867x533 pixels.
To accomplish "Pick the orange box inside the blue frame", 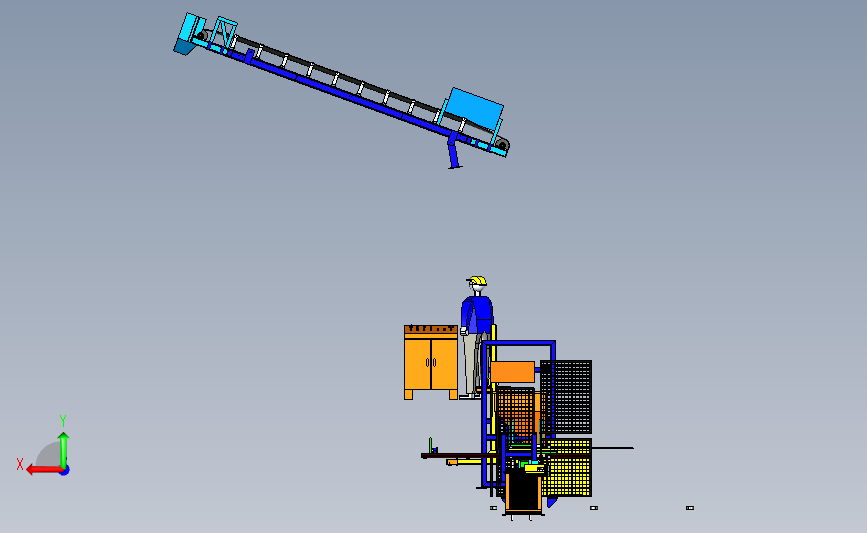I will pyautogui.click(x=513, y=372).
